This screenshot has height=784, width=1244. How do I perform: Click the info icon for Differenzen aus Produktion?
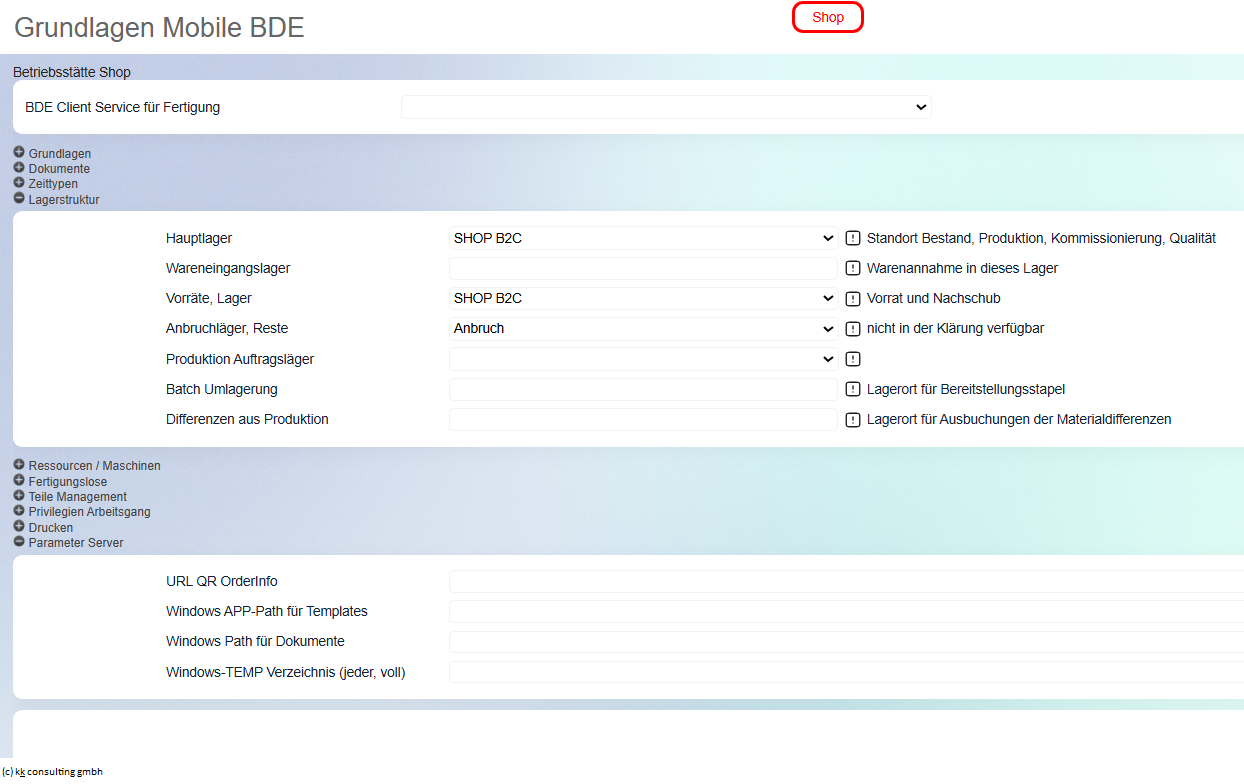pyautogui.click(x=853, y=419)
